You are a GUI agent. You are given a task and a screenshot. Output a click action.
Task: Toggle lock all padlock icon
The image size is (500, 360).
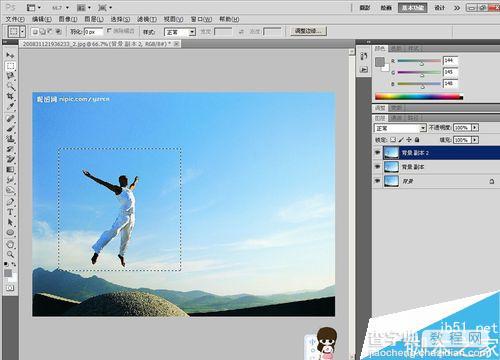pos(417,140)
